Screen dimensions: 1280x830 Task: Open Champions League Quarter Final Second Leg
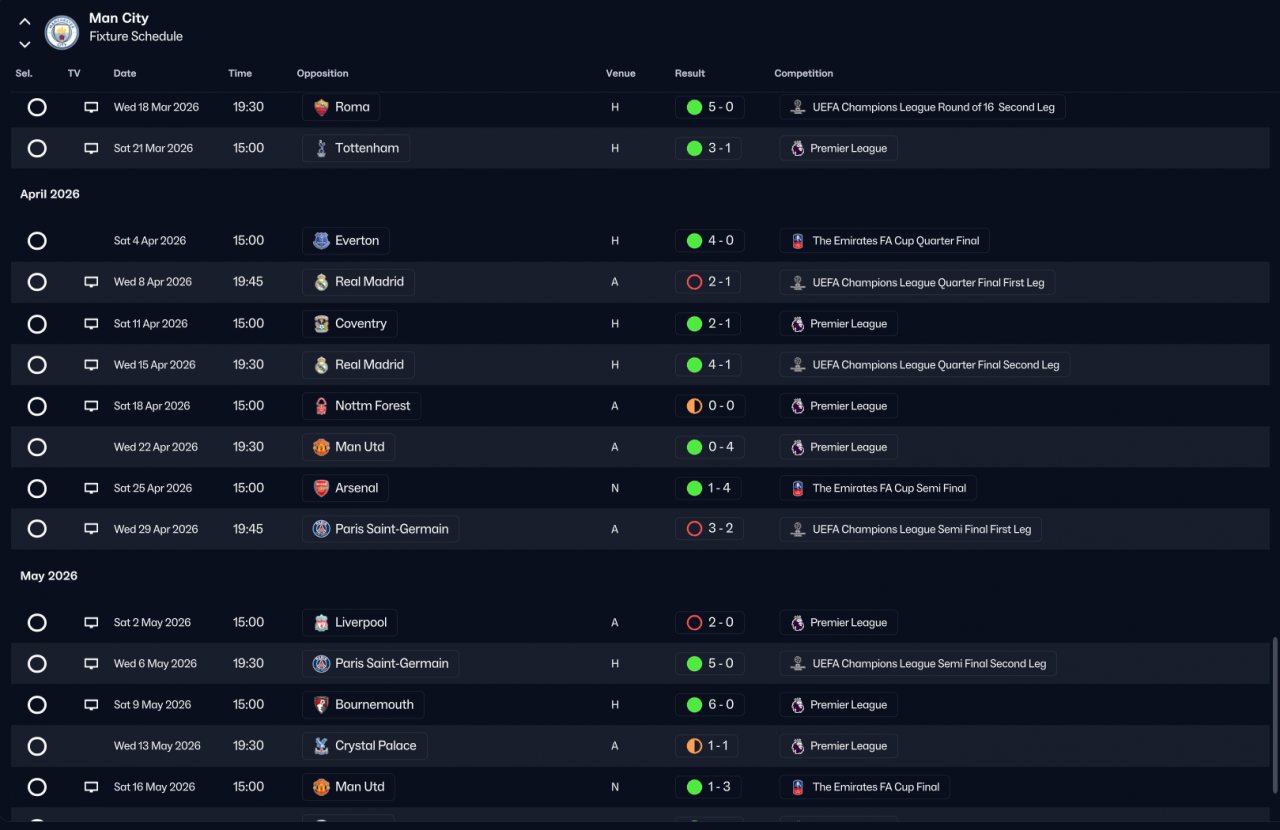point(925,365)
